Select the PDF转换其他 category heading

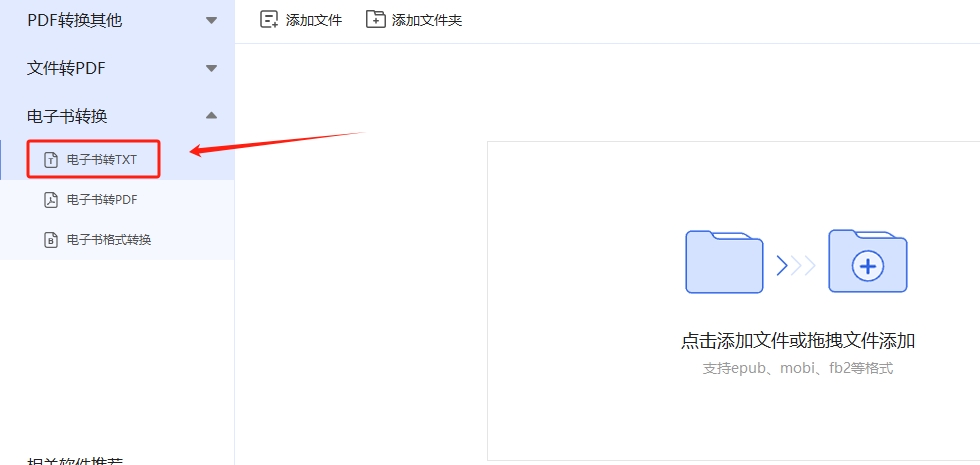(x=74, y=21)
